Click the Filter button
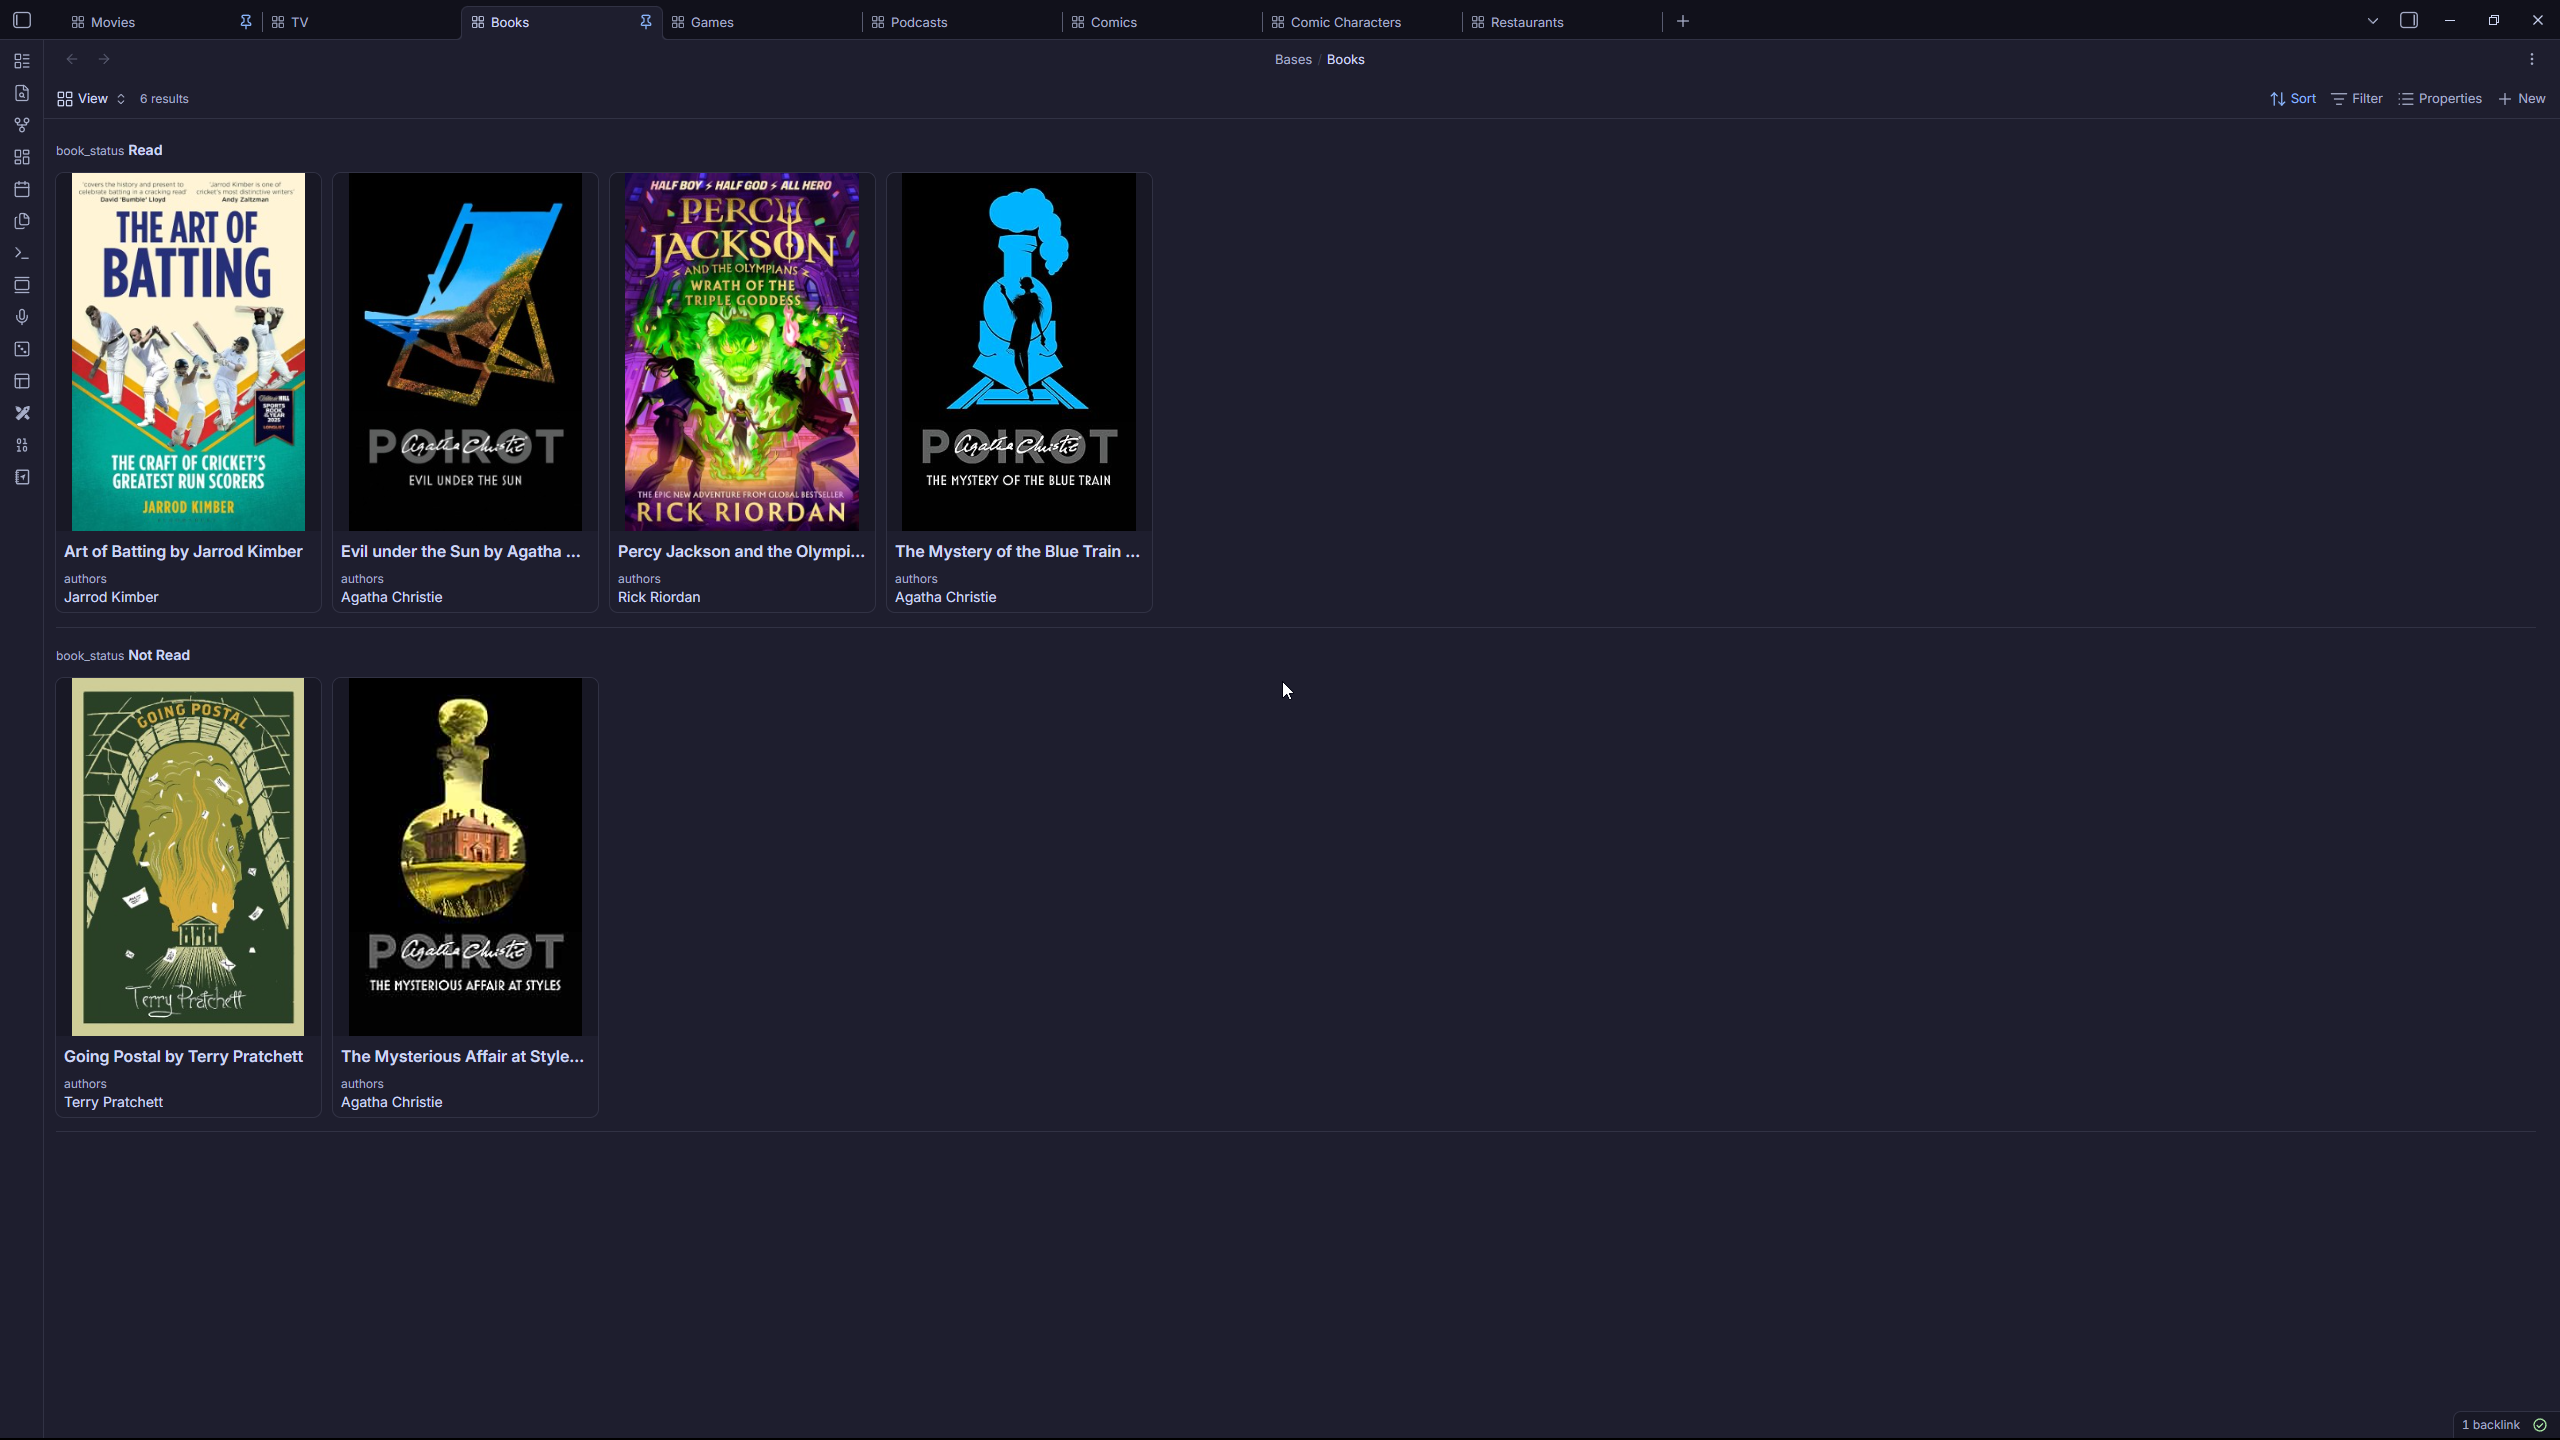 pos(2357,99)
